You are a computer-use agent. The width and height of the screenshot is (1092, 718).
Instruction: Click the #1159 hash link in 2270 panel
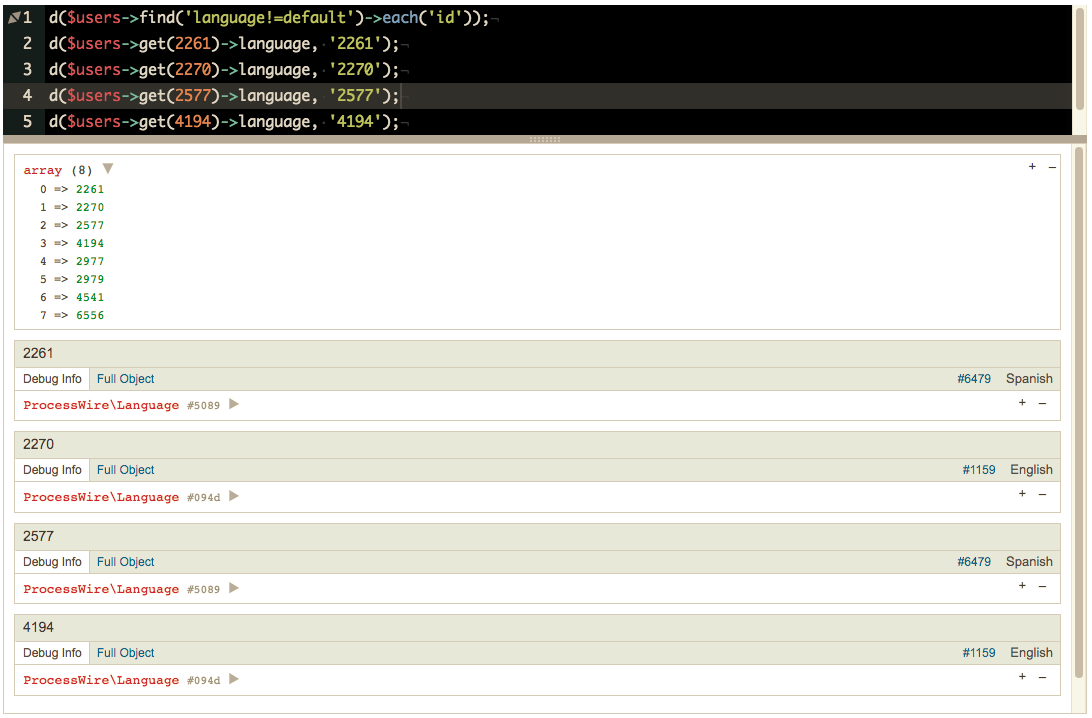[979, 469]
